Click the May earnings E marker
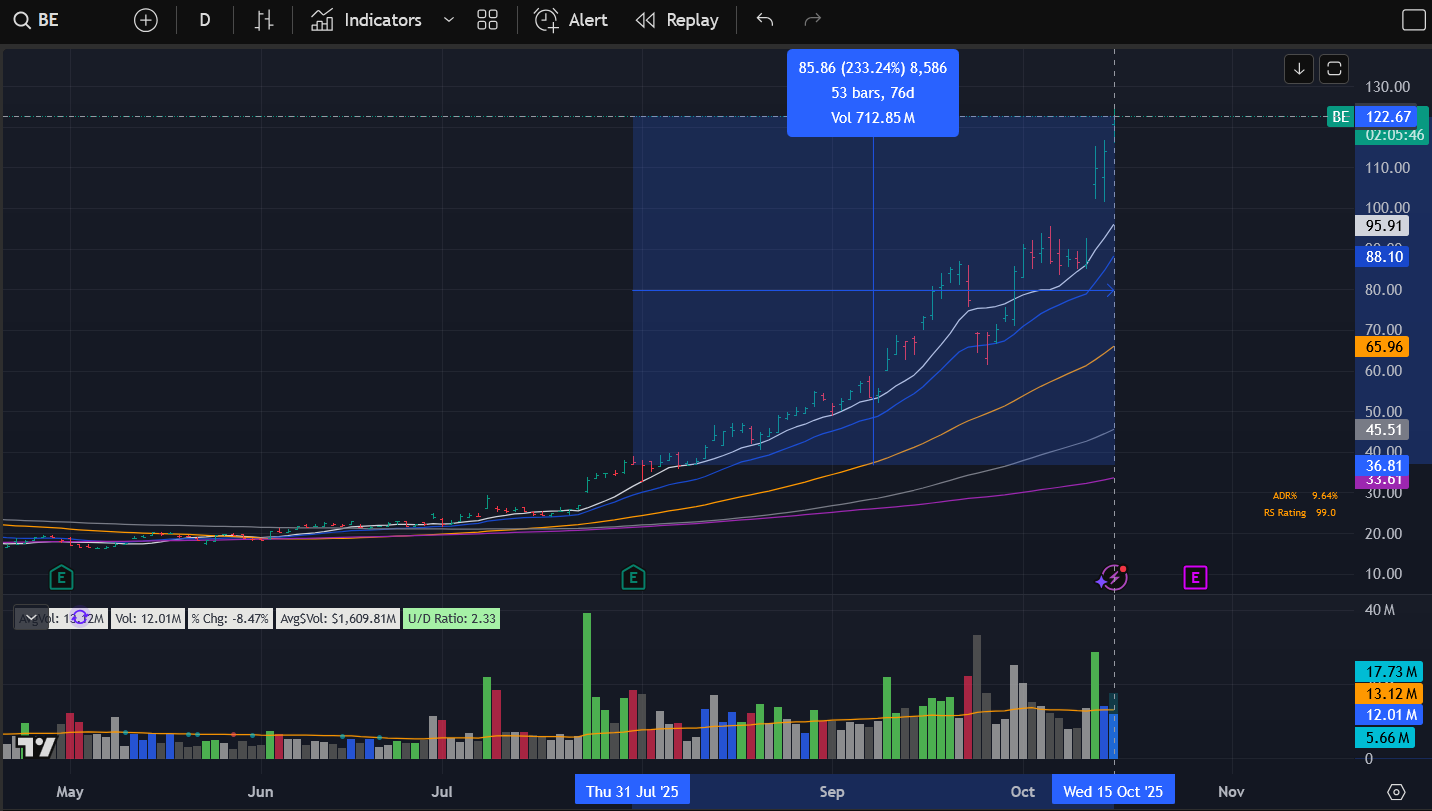 (x=62, y=577)
